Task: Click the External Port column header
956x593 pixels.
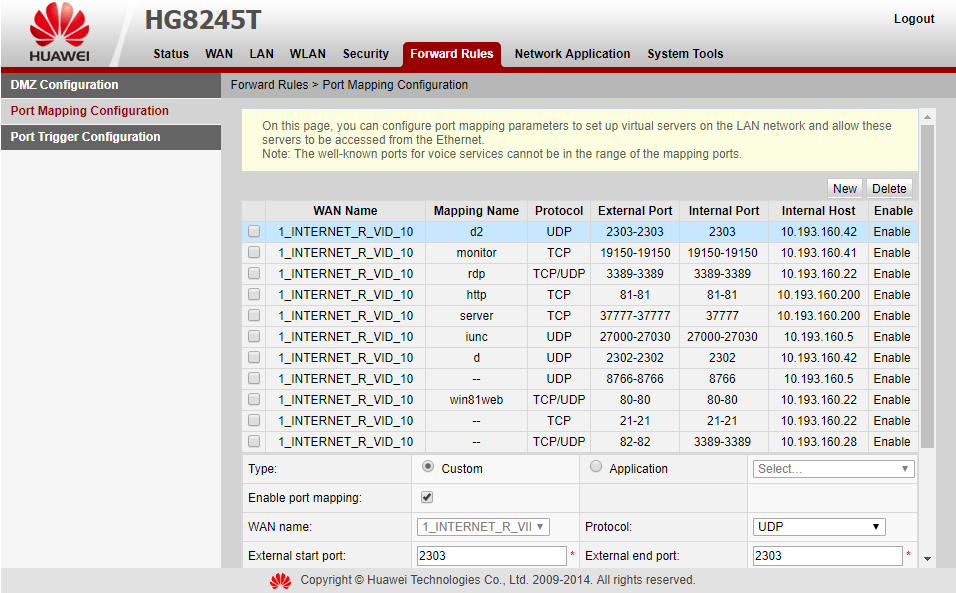Action: 635,211
